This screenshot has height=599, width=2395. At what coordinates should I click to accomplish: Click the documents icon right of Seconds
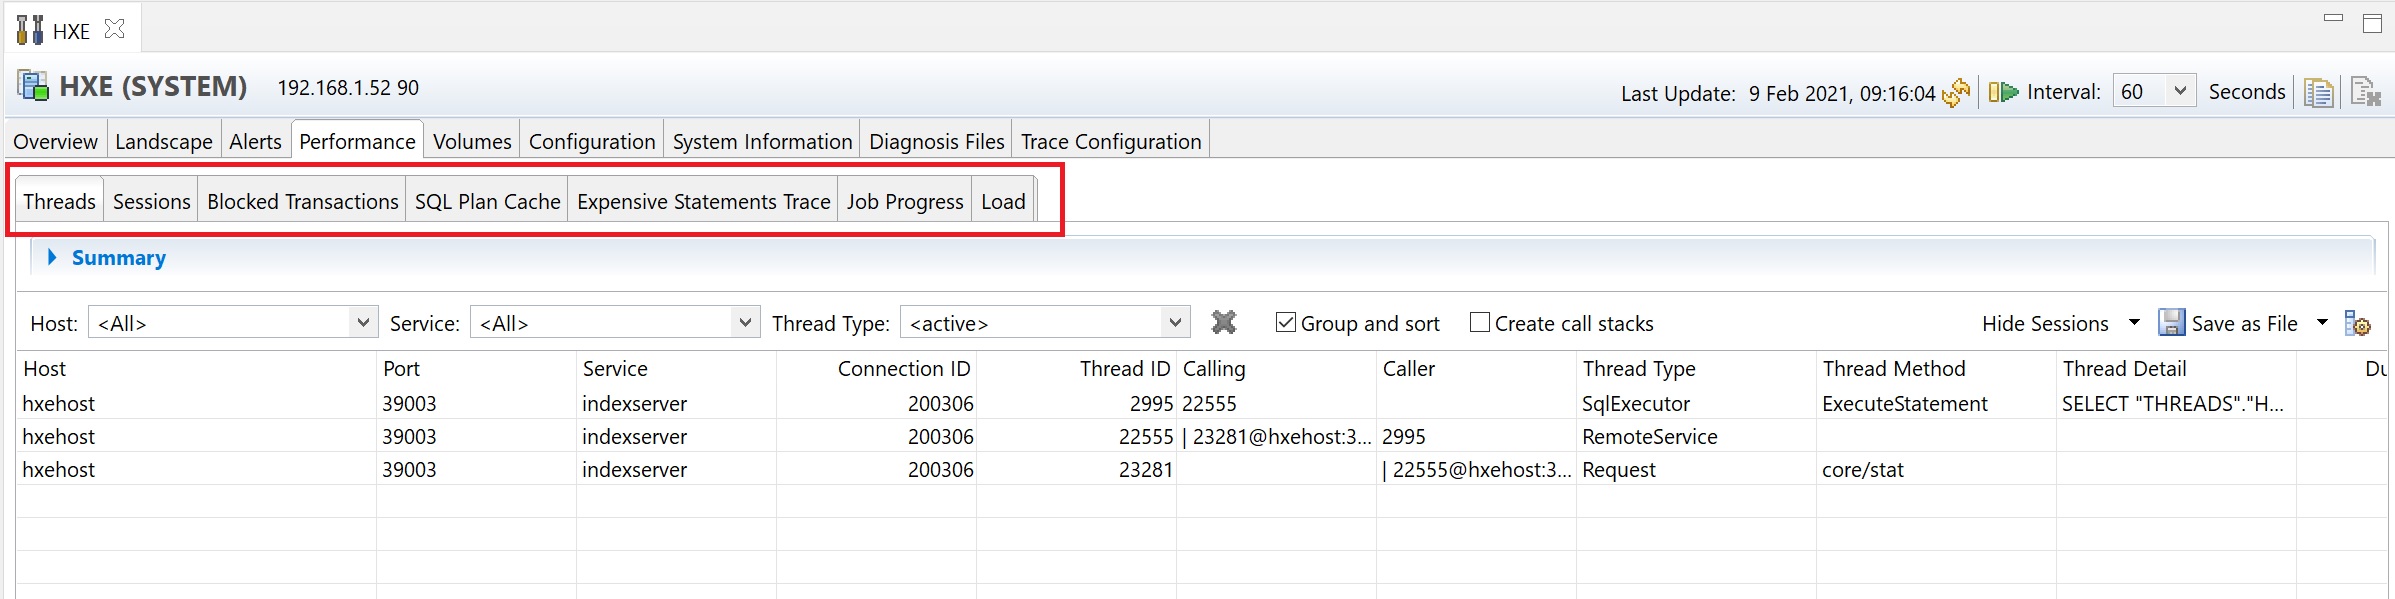(x=2318, y=93)
